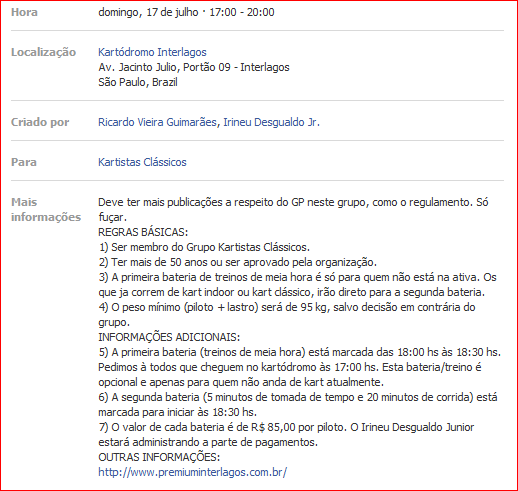Click the time range '17:00 - 20:00'
Screen dimensions: 518x491
click(242, 12)
